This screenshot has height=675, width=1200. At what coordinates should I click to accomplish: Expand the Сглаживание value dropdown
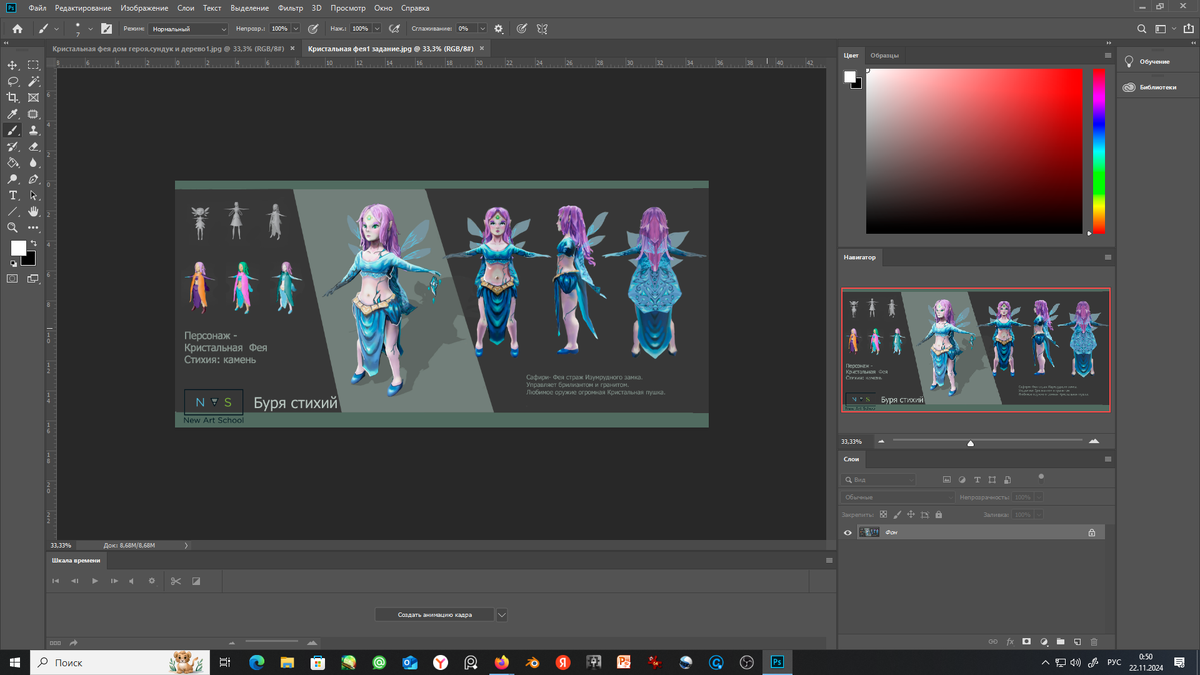pyautogui.click(x=483, y=29)
